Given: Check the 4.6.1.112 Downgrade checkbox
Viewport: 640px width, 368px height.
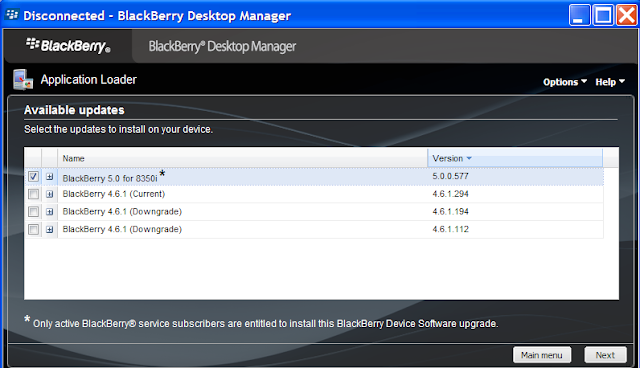Looking at the screenshot, I should coord(33,229).
